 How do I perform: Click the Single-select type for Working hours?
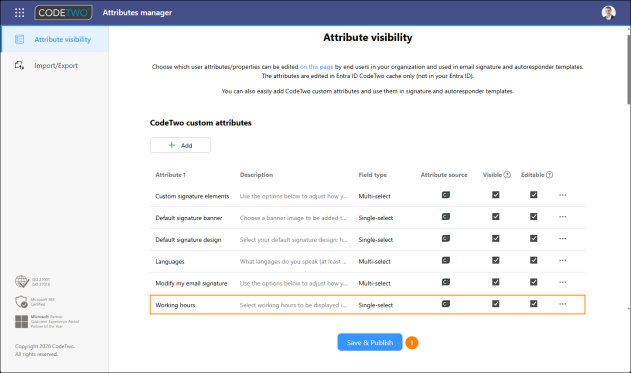point(375,305)
